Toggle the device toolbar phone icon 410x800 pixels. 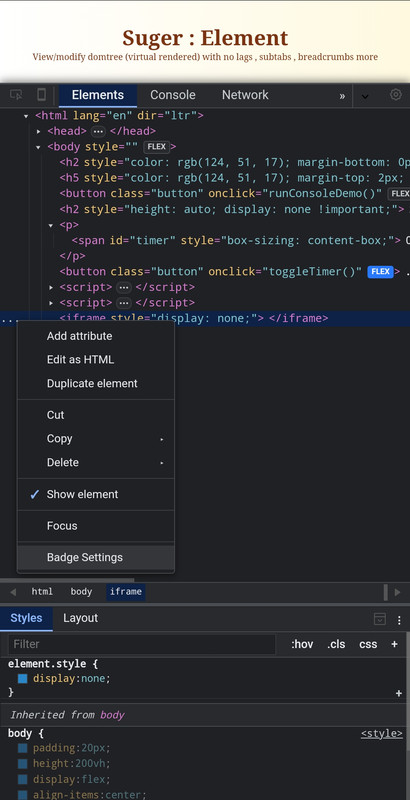[x=42, y=95]
